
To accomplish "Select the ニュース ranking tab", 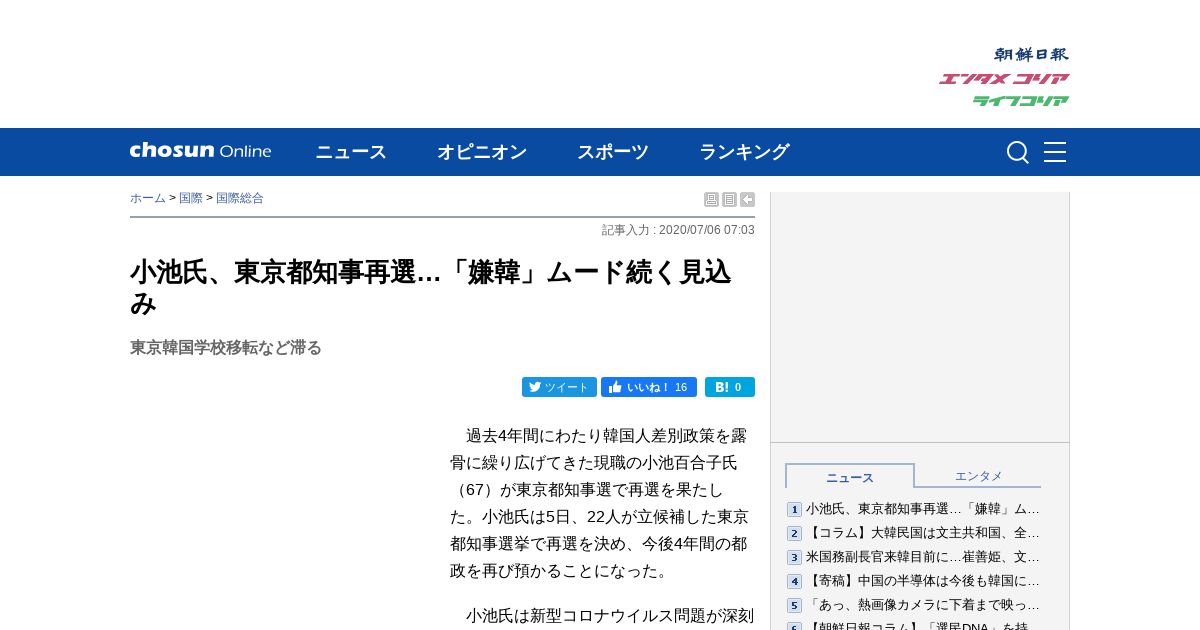I will pyautogui.click(x=850, y=477).
